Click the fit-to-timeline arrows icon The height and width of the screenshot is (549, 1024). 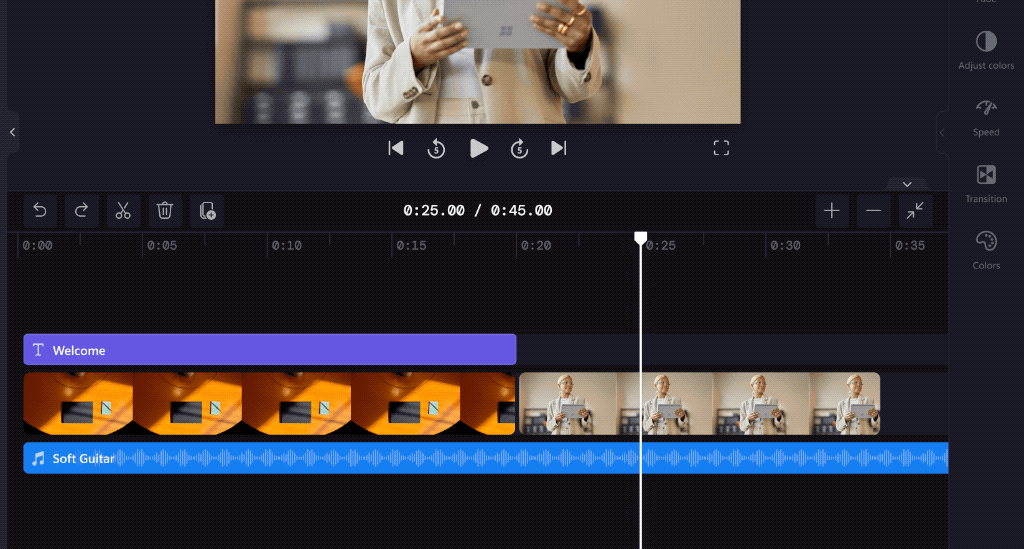(x=915, y=210)
